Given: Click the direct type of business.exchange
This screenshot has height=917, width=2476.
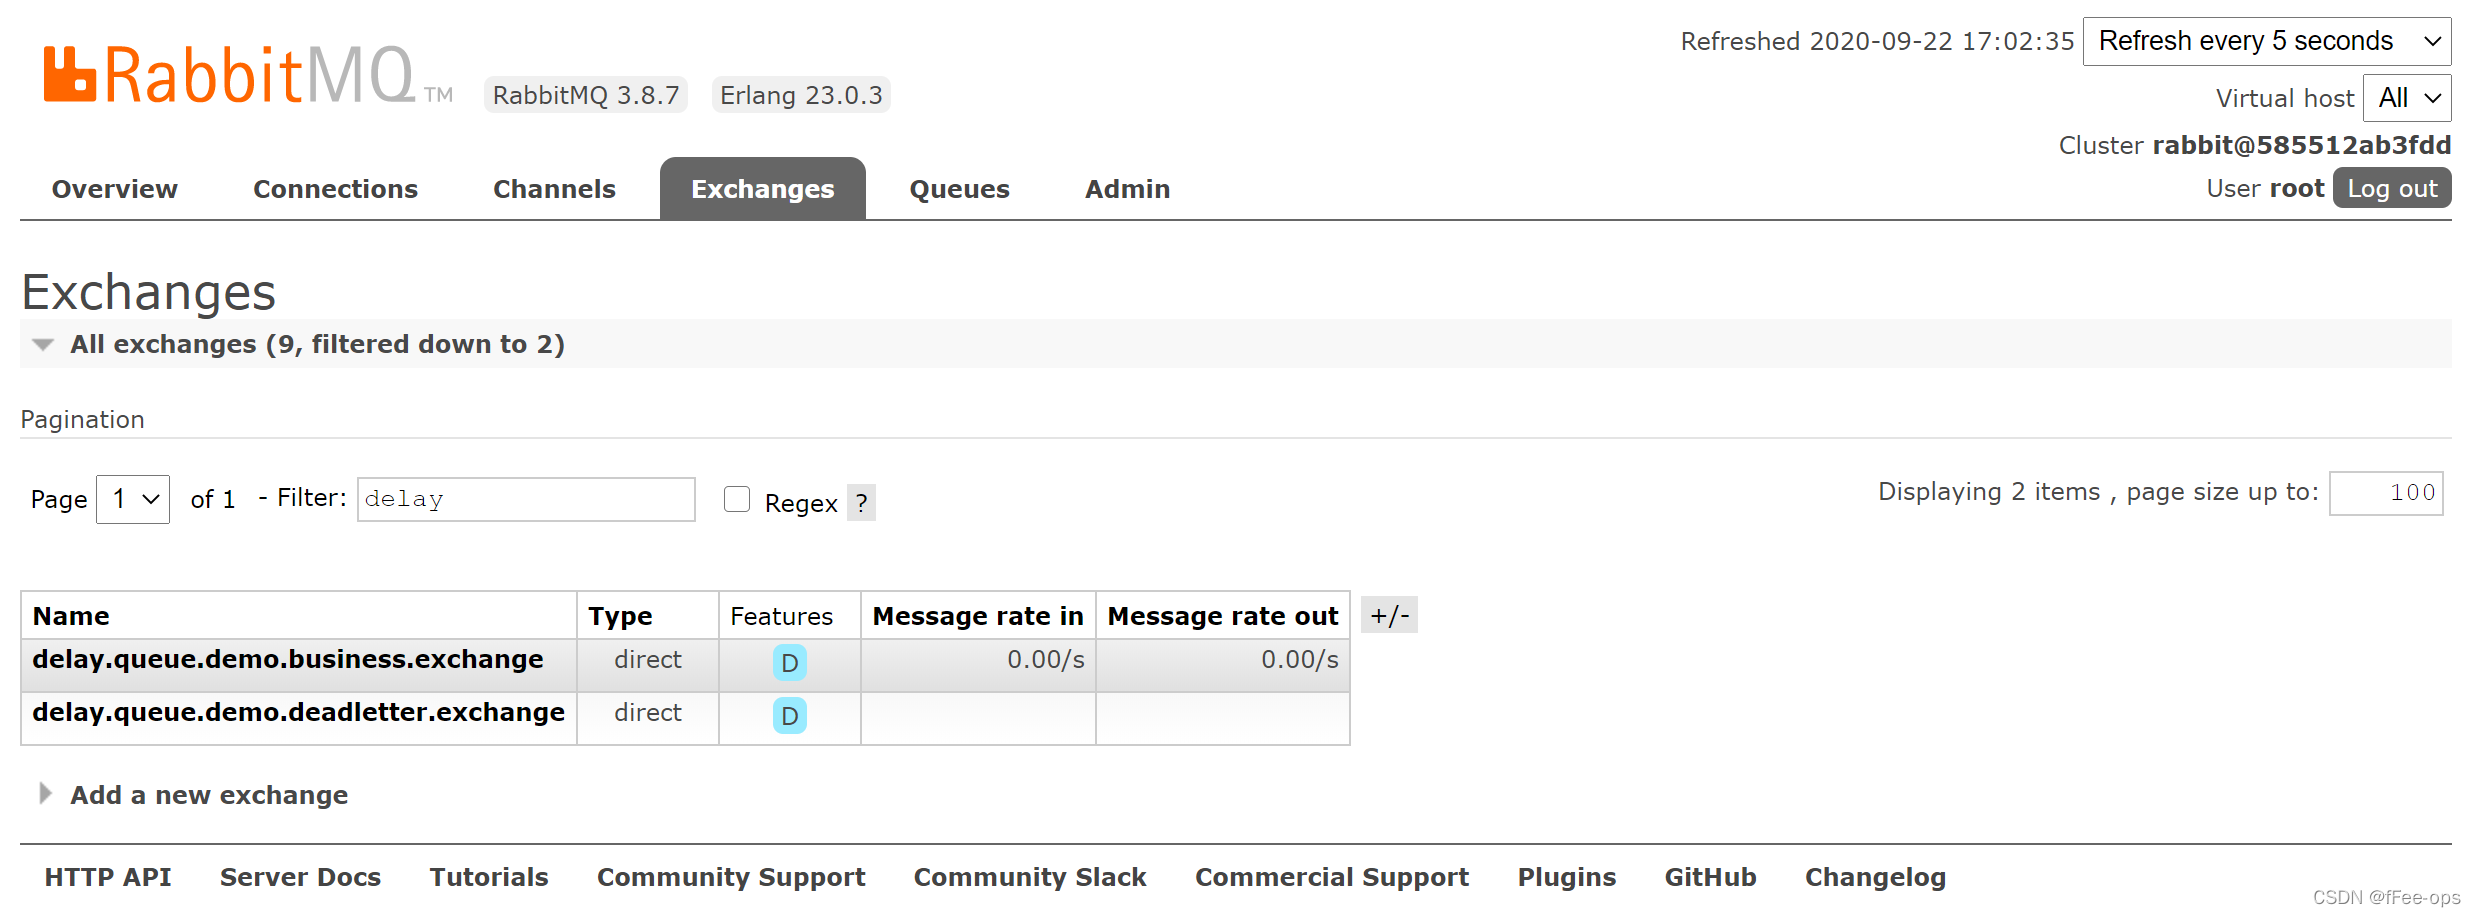Looking at the screenshot, I should pos(647,659).
